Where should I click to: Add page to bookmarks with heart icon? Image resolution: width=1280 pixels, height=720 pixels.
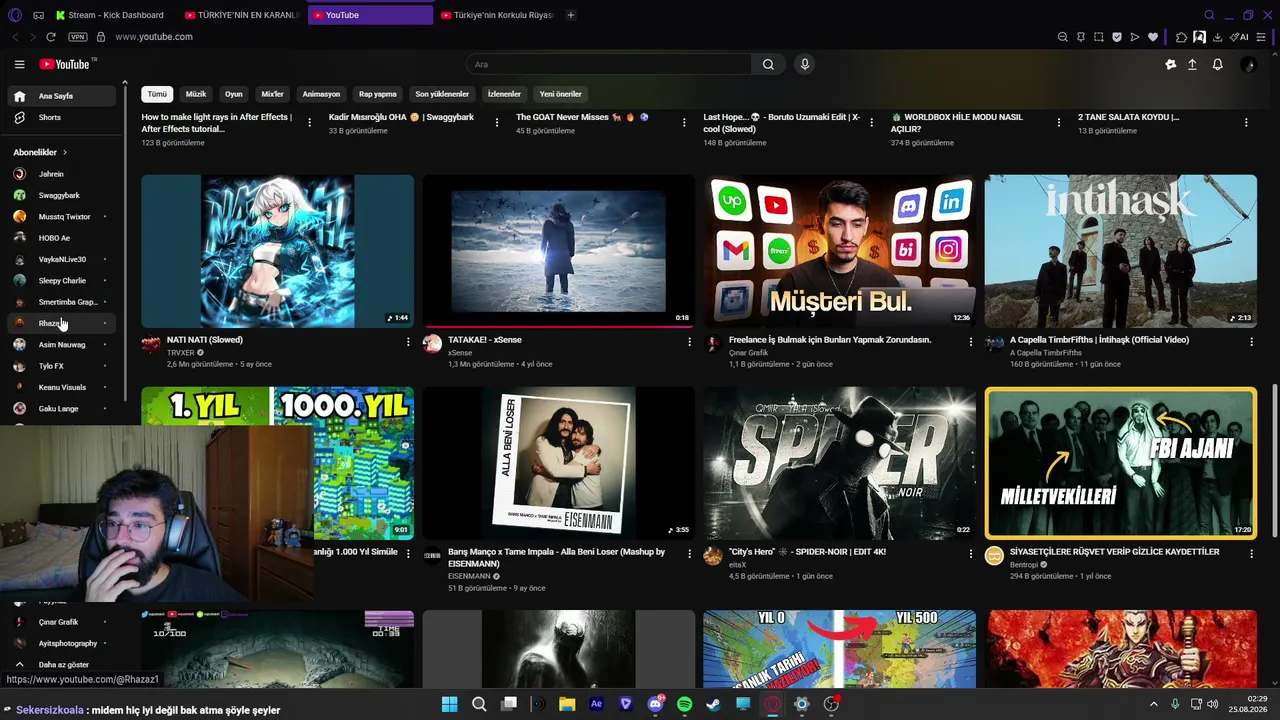click(x=1152, y=37)
